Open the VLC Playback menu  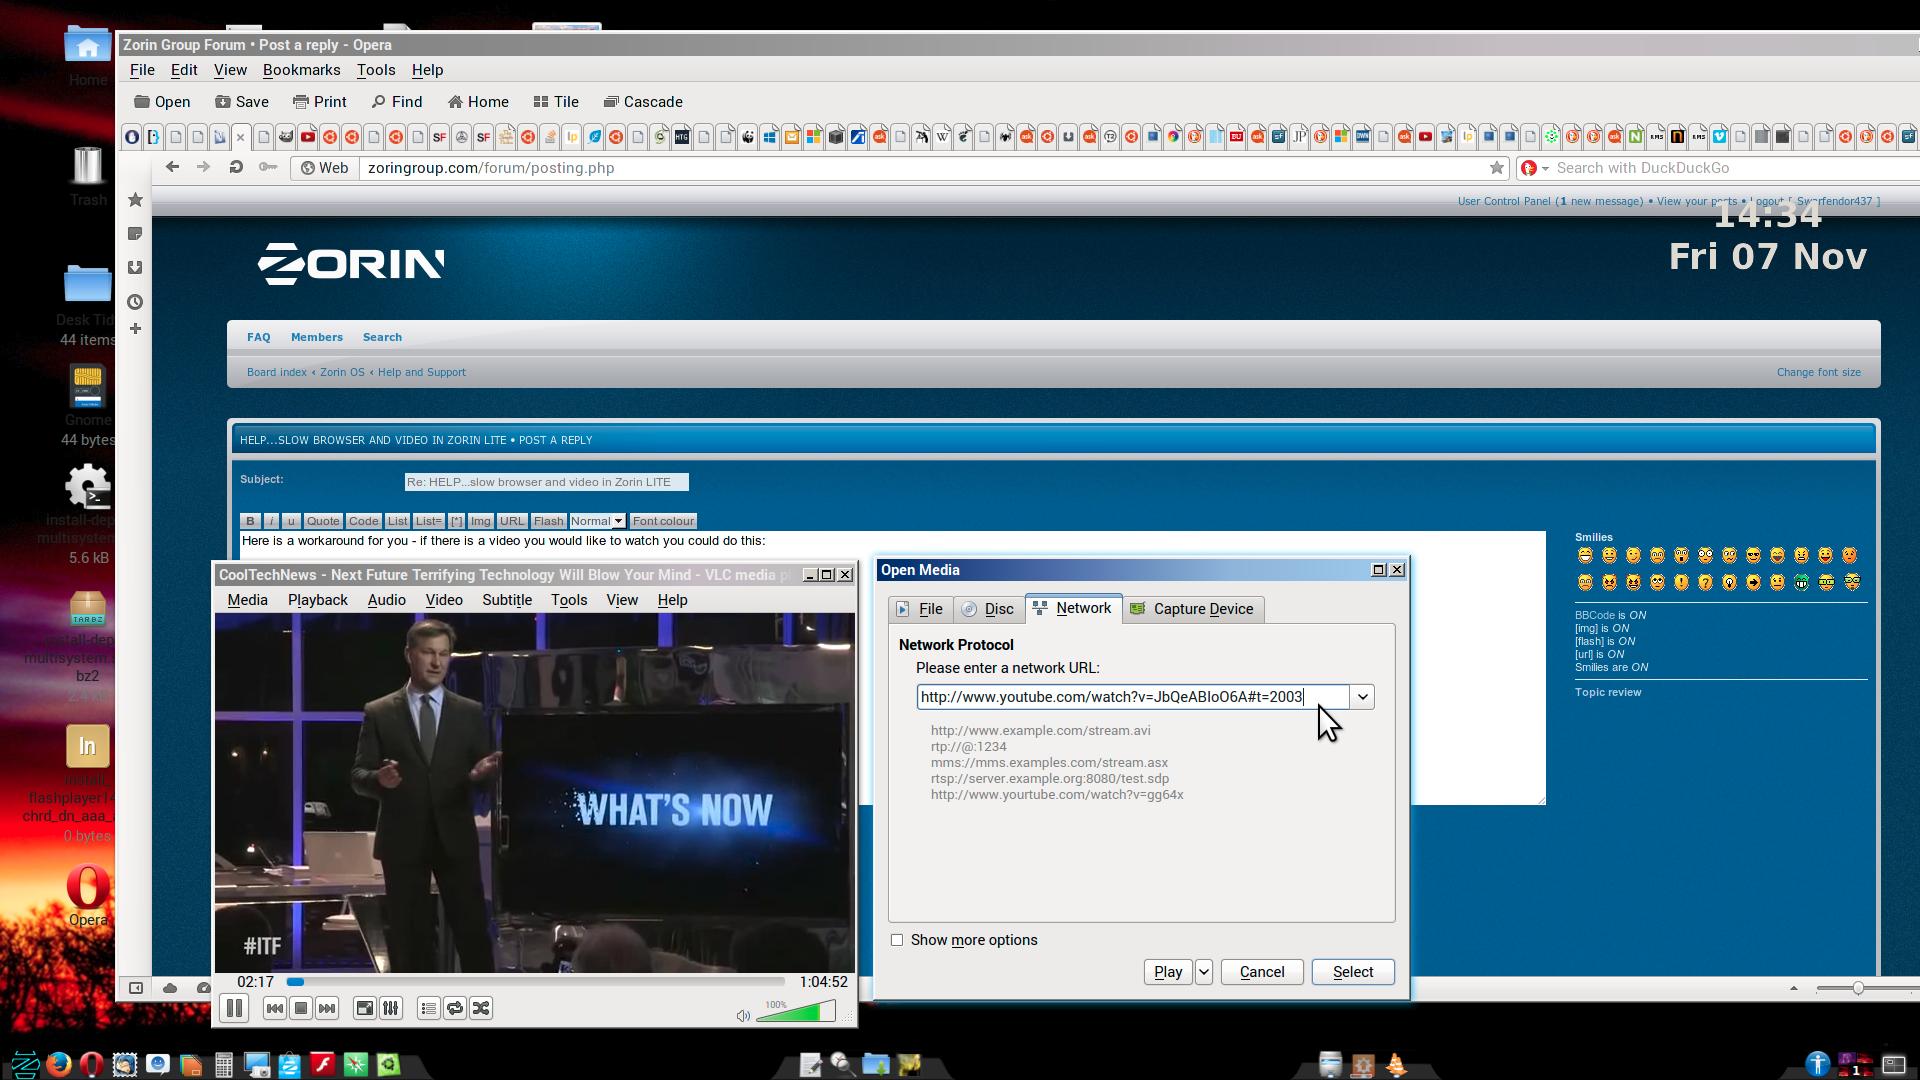317,600
